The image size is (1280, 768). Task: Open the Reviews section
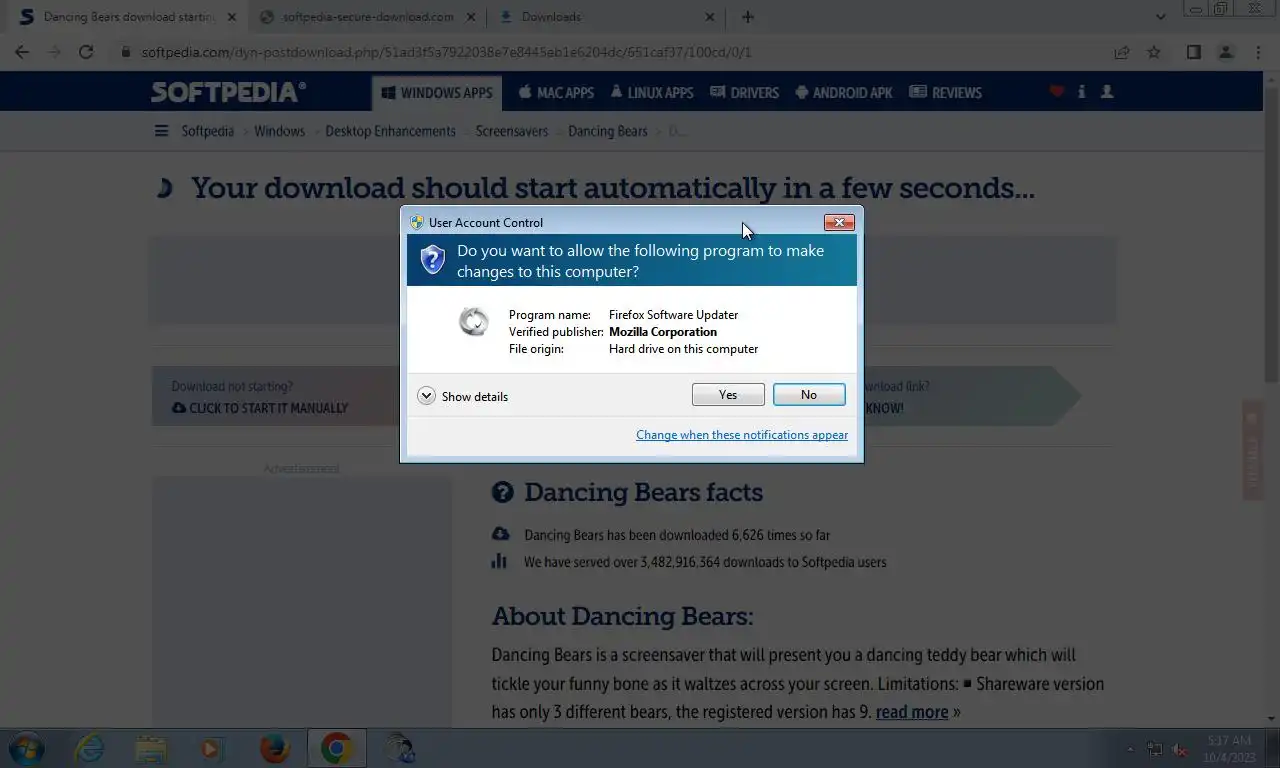click(945, 92)
